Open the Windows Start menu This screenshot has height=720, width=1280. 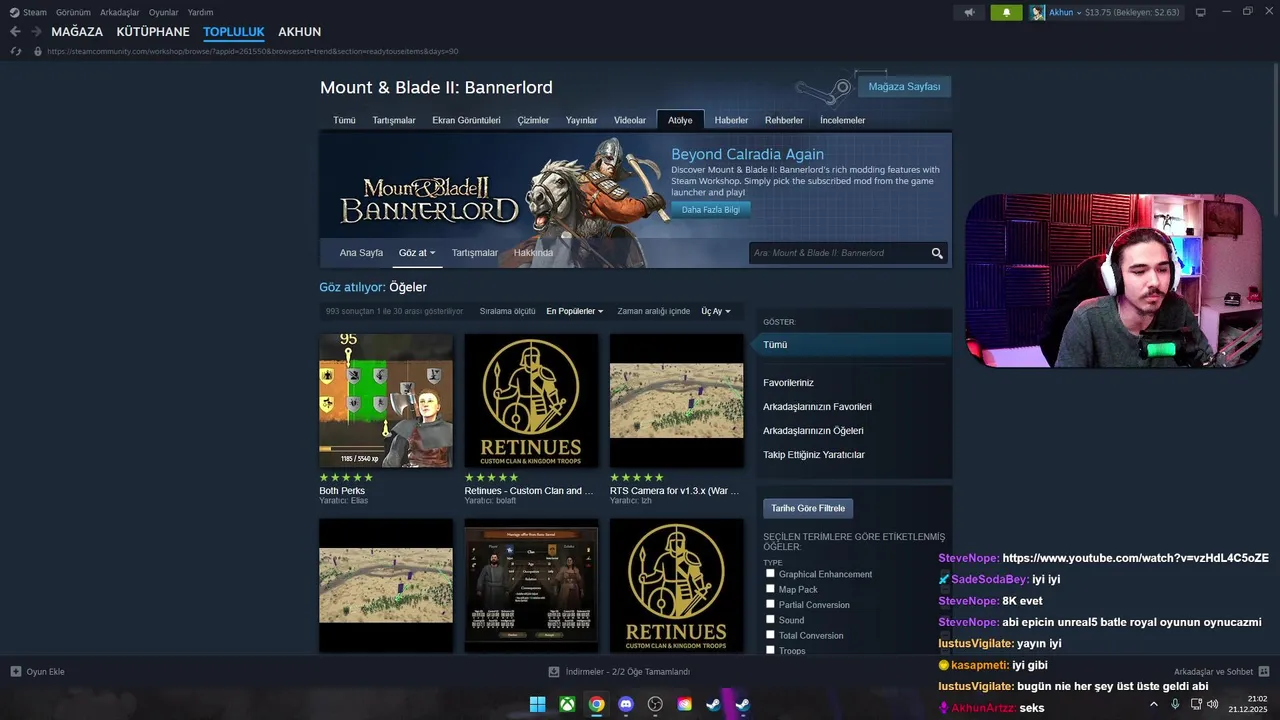pyautogui.click(x=537, y=704)
